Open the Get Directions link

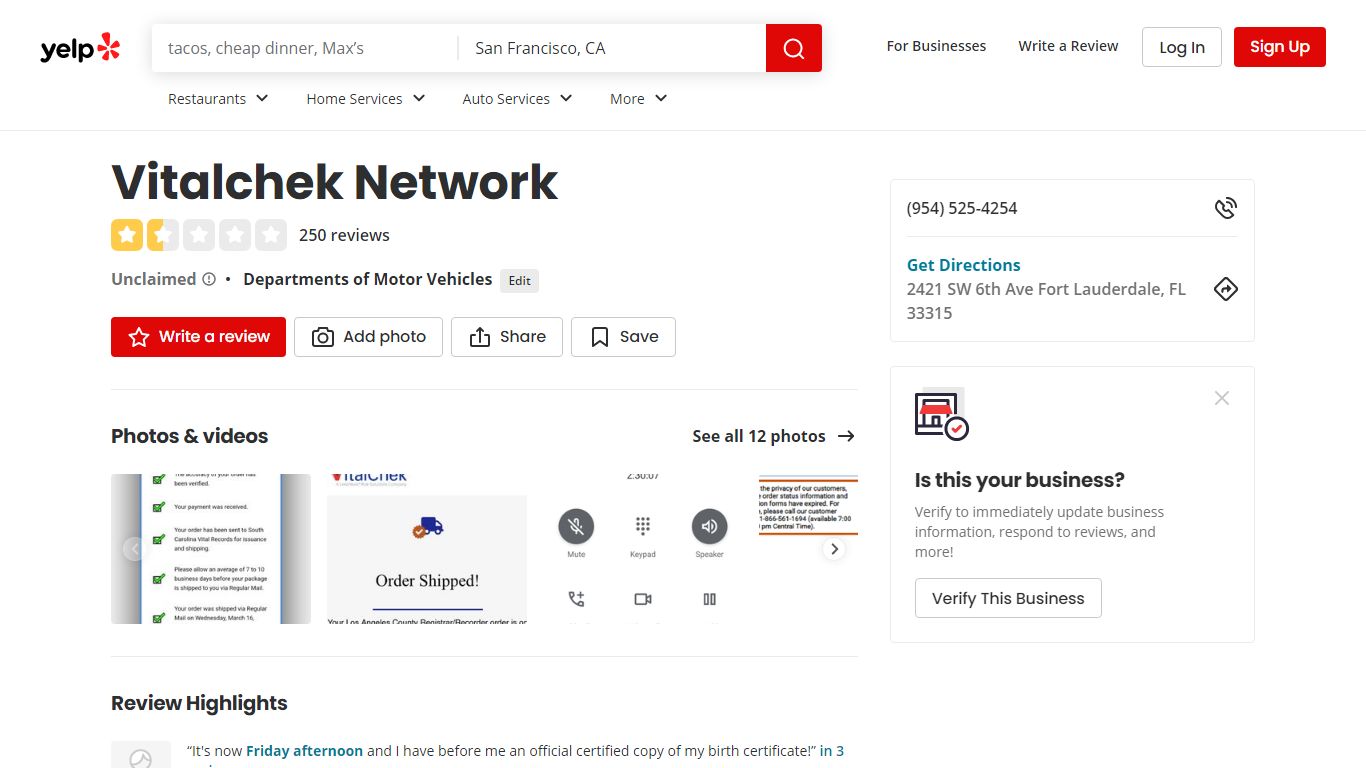[964, 265]
